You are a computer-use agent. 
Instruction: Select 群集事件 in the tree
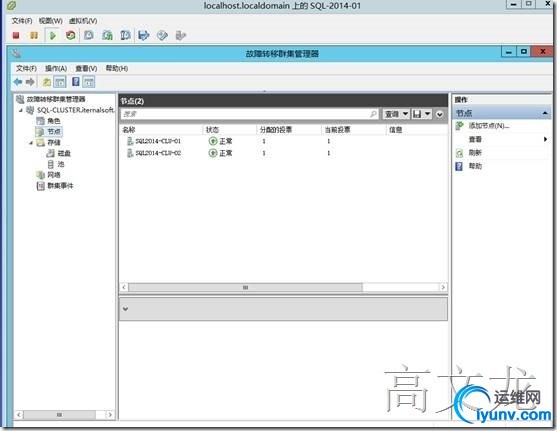click(60, 185)
